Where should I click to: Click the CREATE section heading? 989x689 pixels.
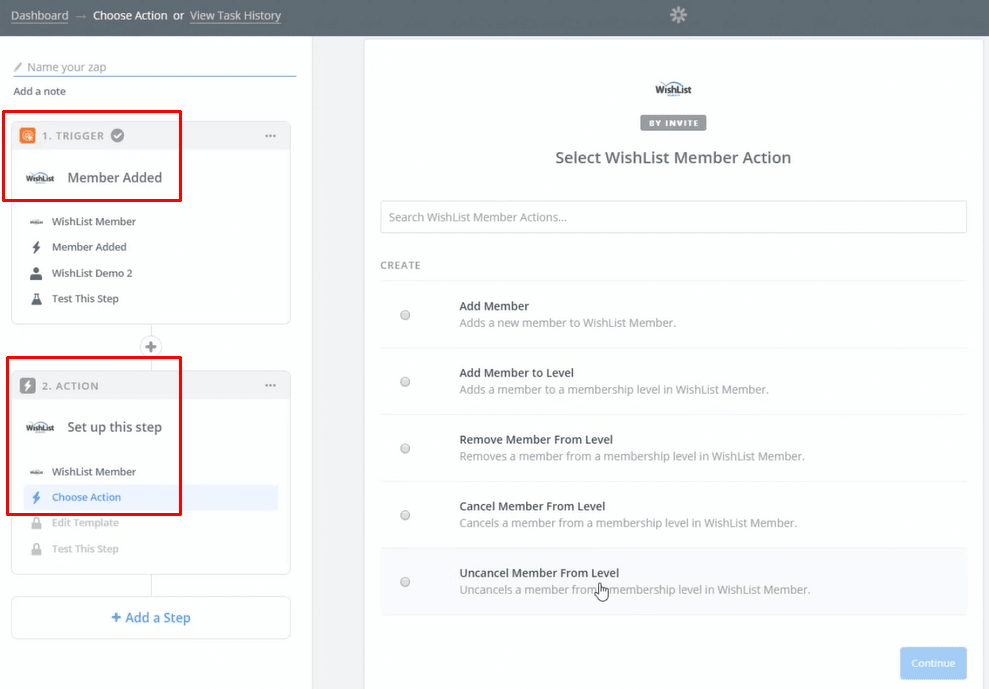click(401, 266)
